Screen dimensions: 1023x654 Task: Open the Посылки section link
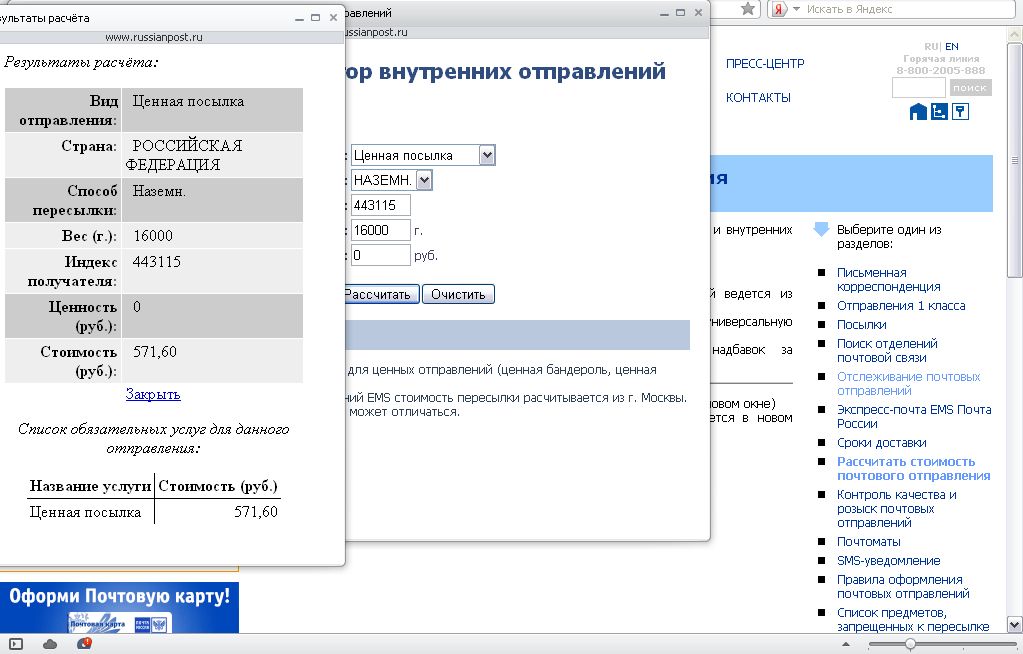pyautogui.click(x=861, y=324)
